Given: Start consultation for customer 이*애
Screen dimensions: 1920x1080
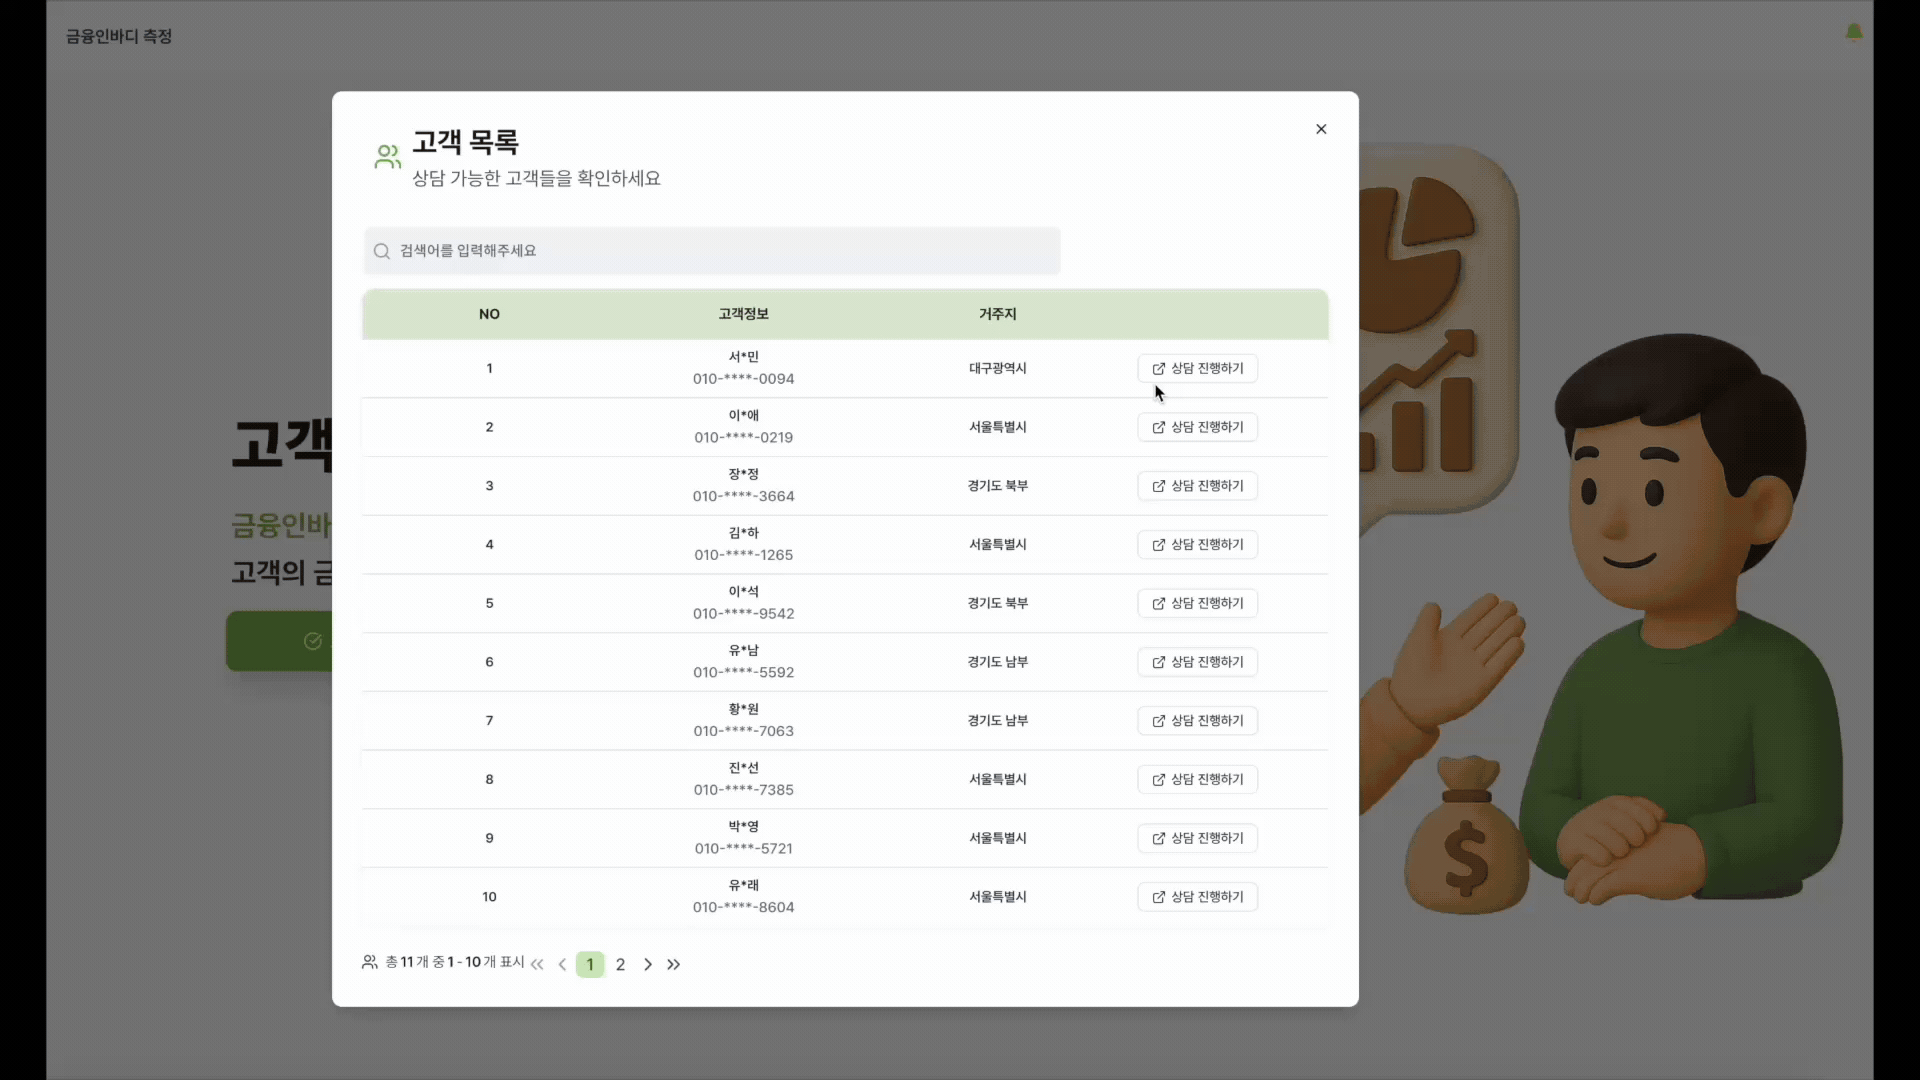Looking at the screenshot, I should pyautogui.click(x=1197, y=427).
